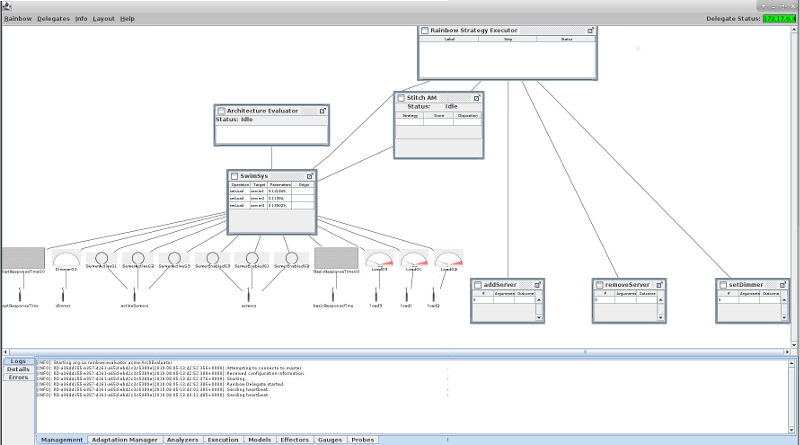Enable the SwimSys model checkbox

(234, 176)
